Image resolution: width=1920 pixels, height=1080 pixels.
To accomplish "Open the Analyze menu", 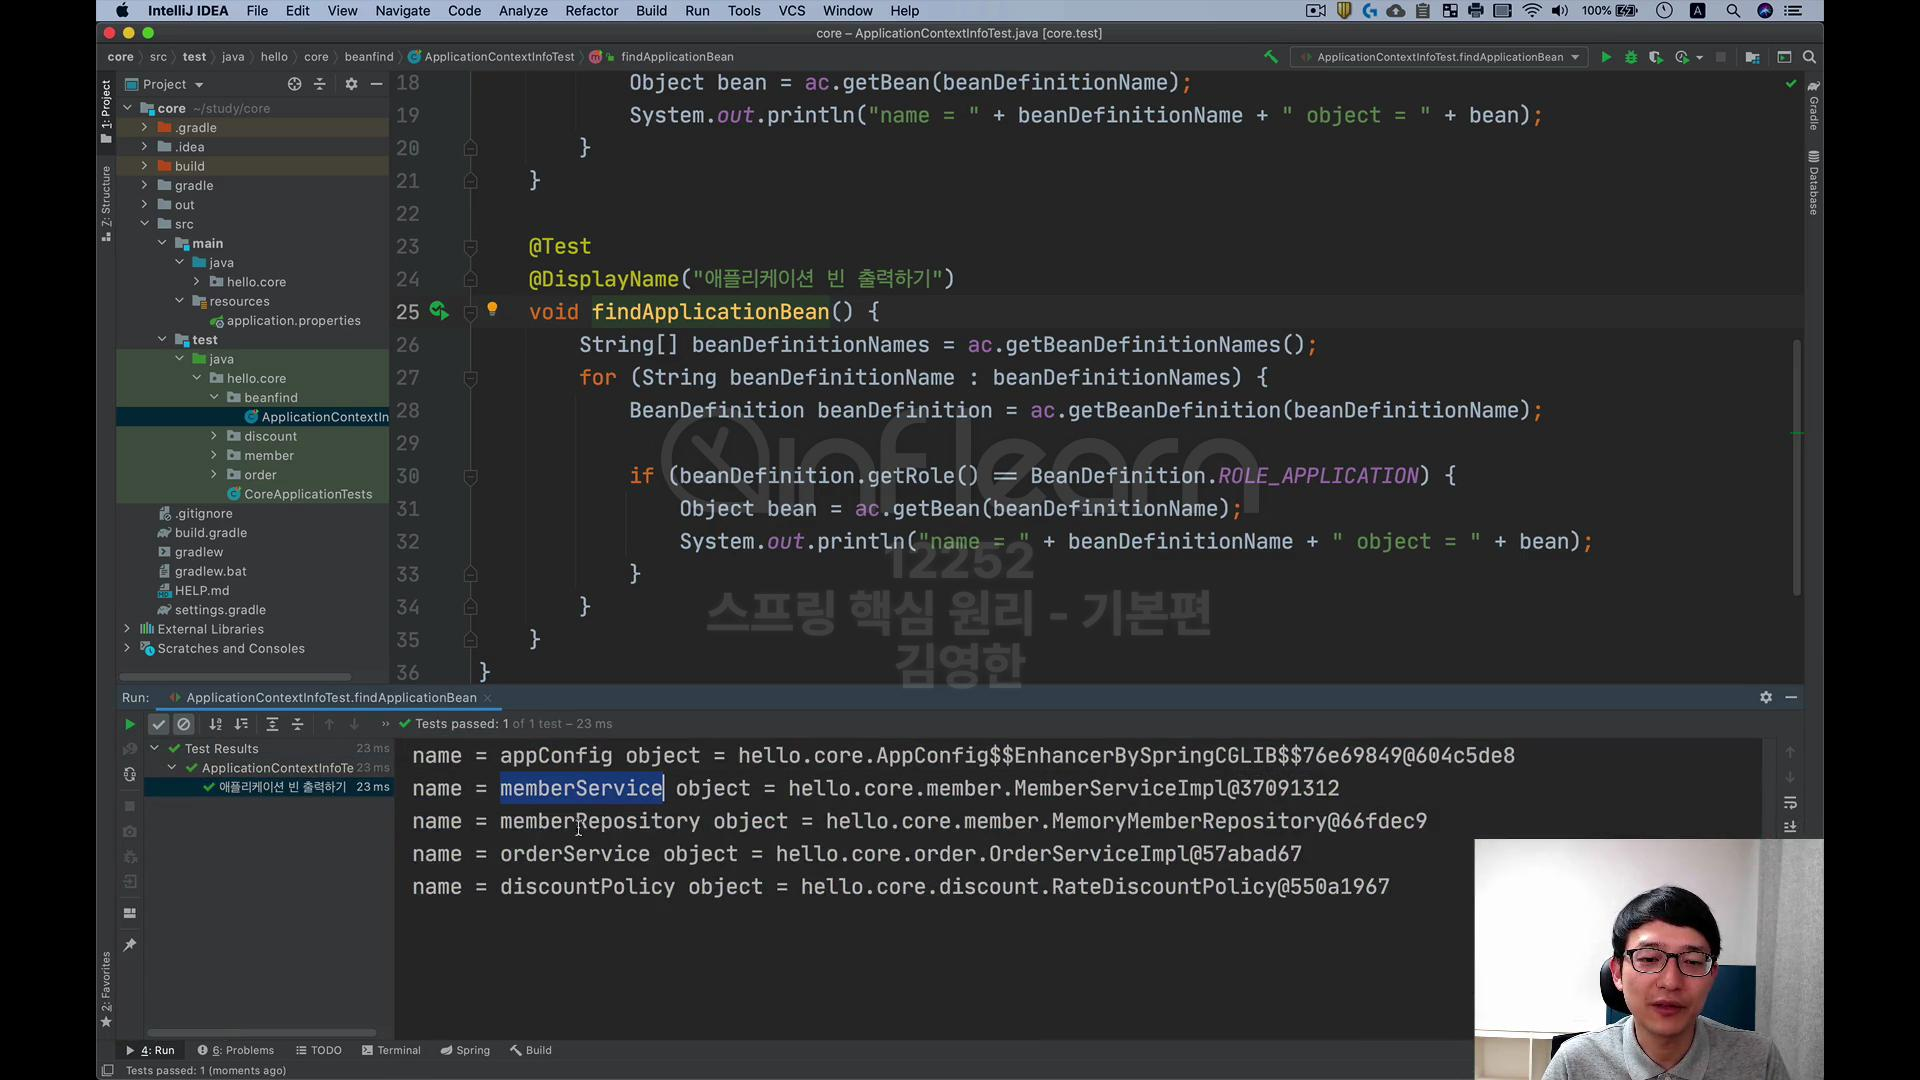I will [x=523, y=11].
